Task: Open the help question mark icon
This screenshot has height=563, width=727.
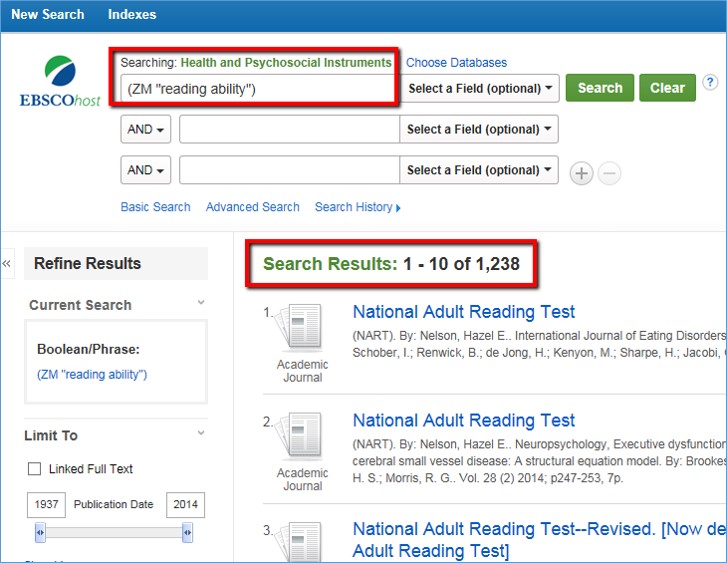Action: click(710, 83)
